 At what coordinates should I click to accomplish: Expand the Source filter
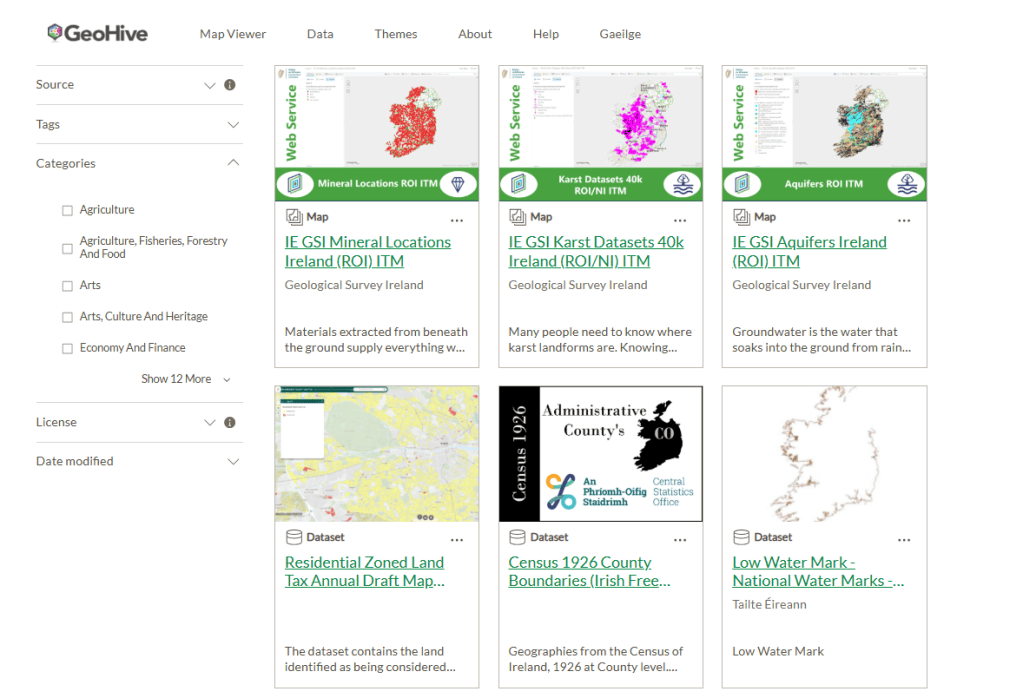209,85
